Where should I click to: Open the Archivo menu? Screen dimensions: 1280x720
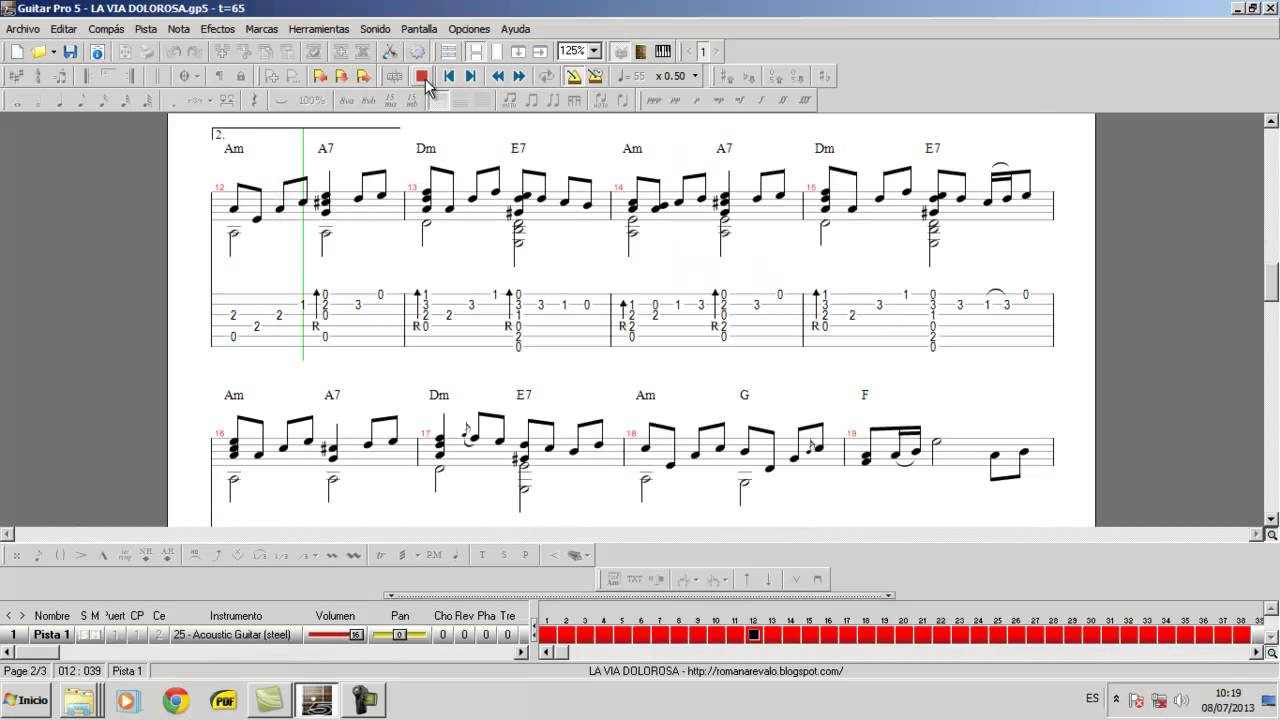[23, 29]
